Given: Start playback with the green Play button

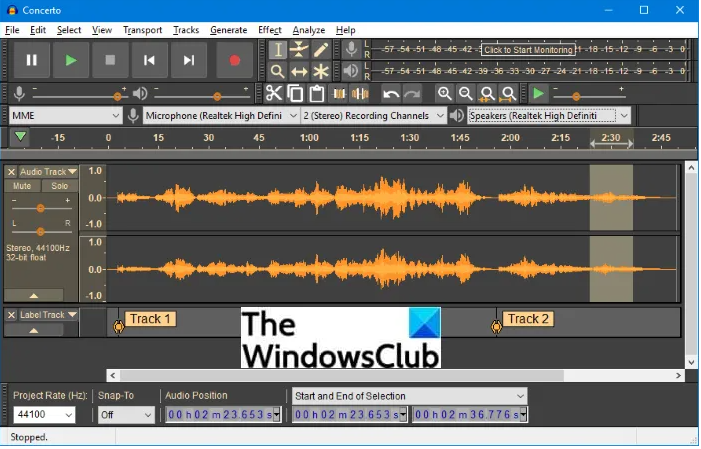Looking at the screenshot, I should tap(71, 60).
